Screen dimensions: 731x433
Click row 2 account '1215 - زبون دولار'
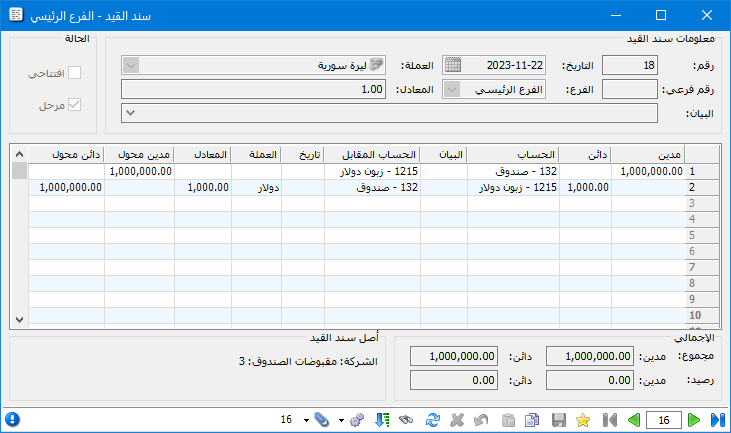pyautogui.click(x=513, y=187)
